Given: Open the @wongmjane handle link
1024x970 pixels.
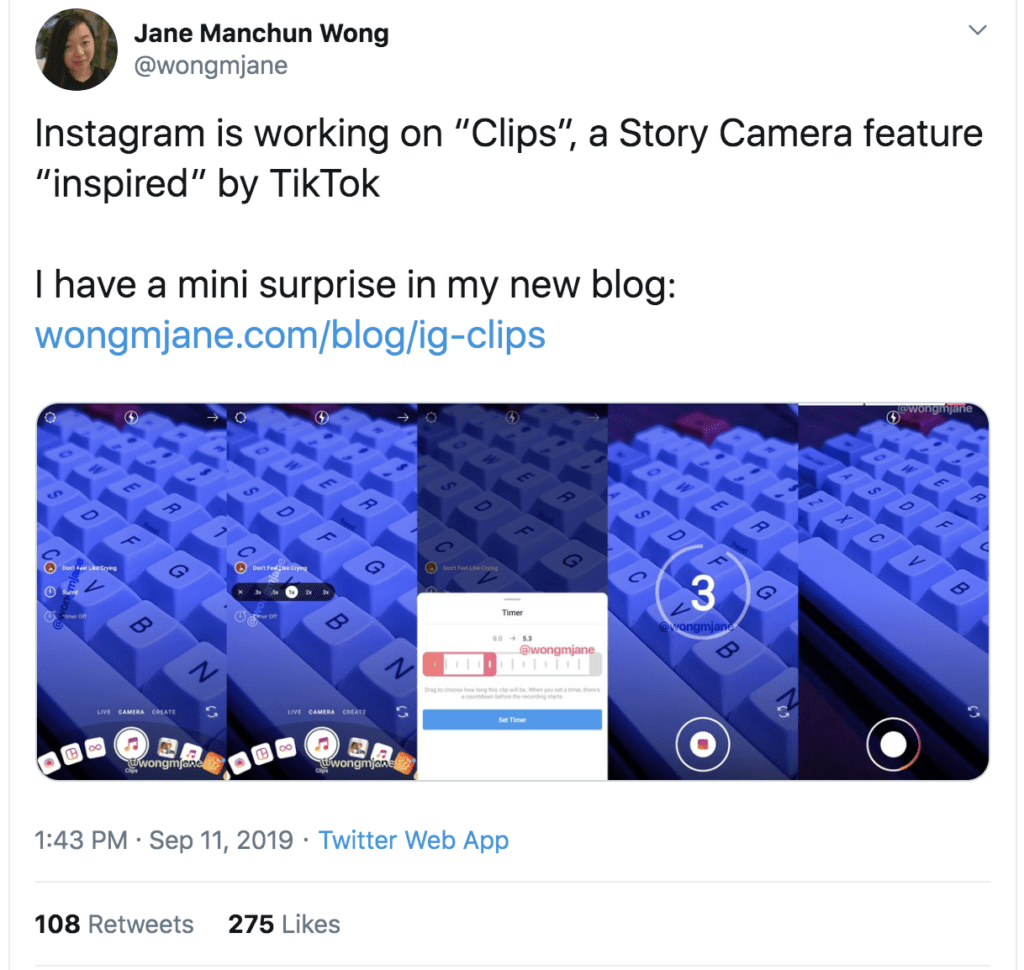Looking at the screenshot, I should 211,65.
